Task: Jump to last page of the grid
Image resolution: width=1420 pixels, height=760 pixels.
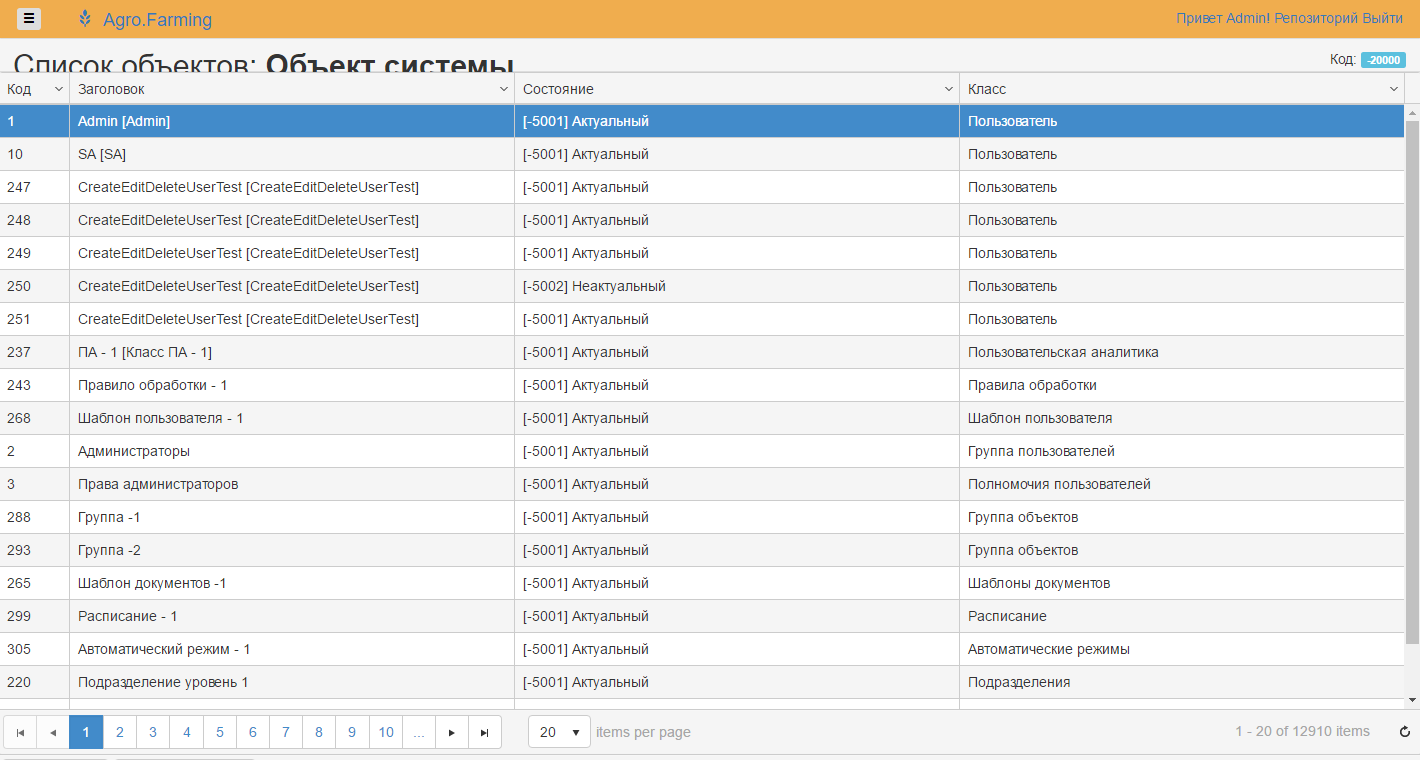Action: [x=485, y=732]
